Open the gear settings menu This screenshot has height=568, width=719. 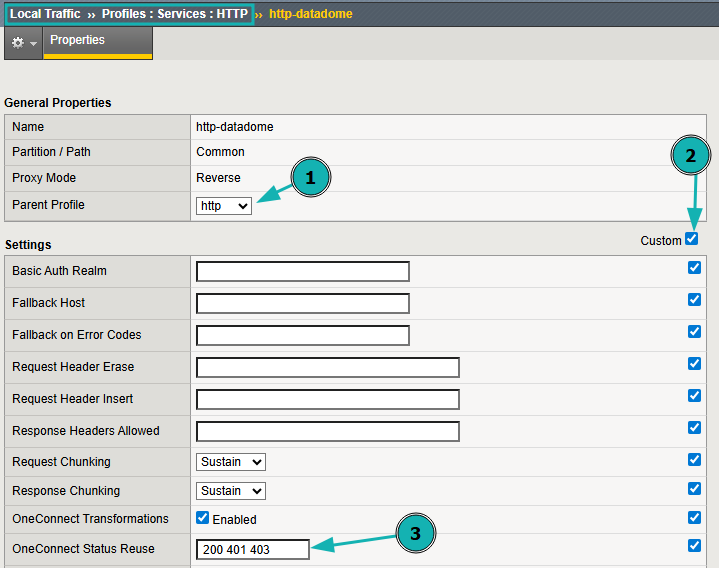point(23,43)
